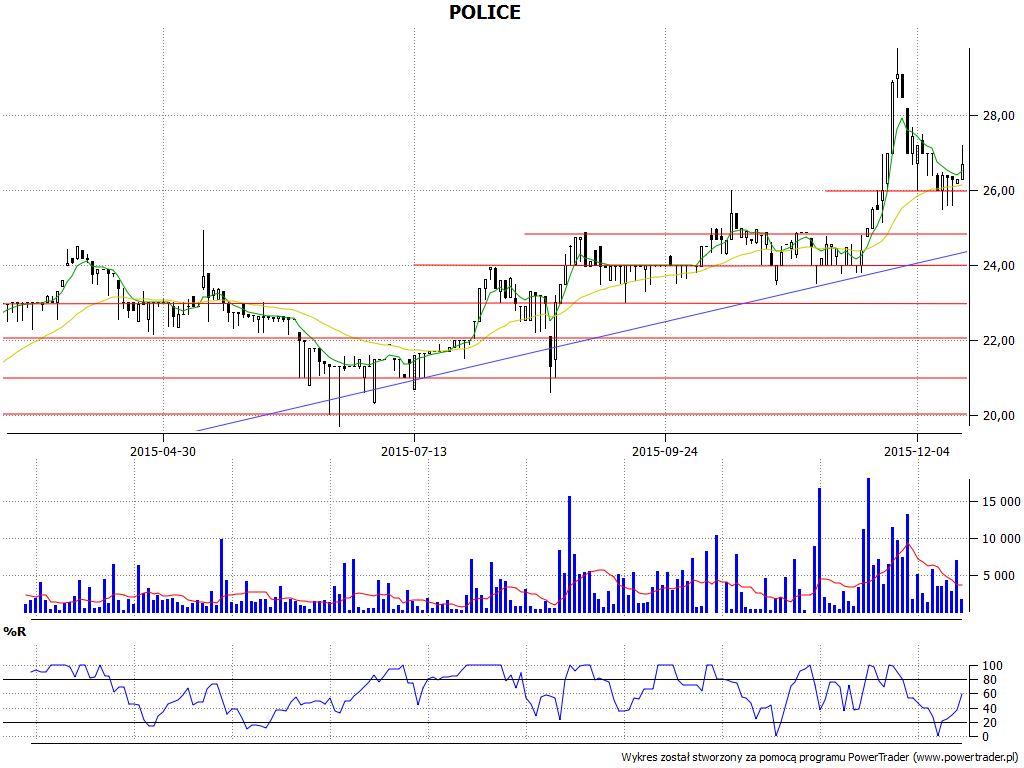
Task: Click the 40 level on %R axis
Action: (x=989, y=709)
